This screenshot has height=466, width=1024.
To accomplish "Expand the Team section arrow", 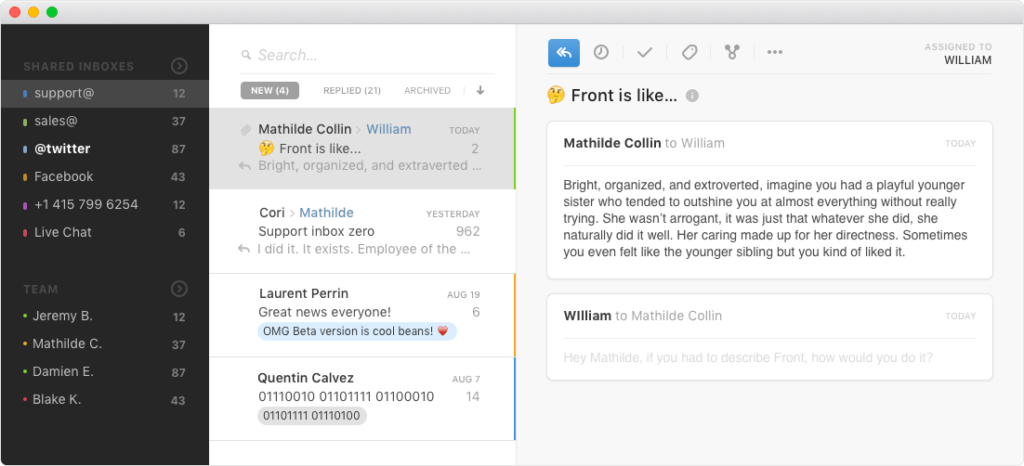I will pos(179,289).
